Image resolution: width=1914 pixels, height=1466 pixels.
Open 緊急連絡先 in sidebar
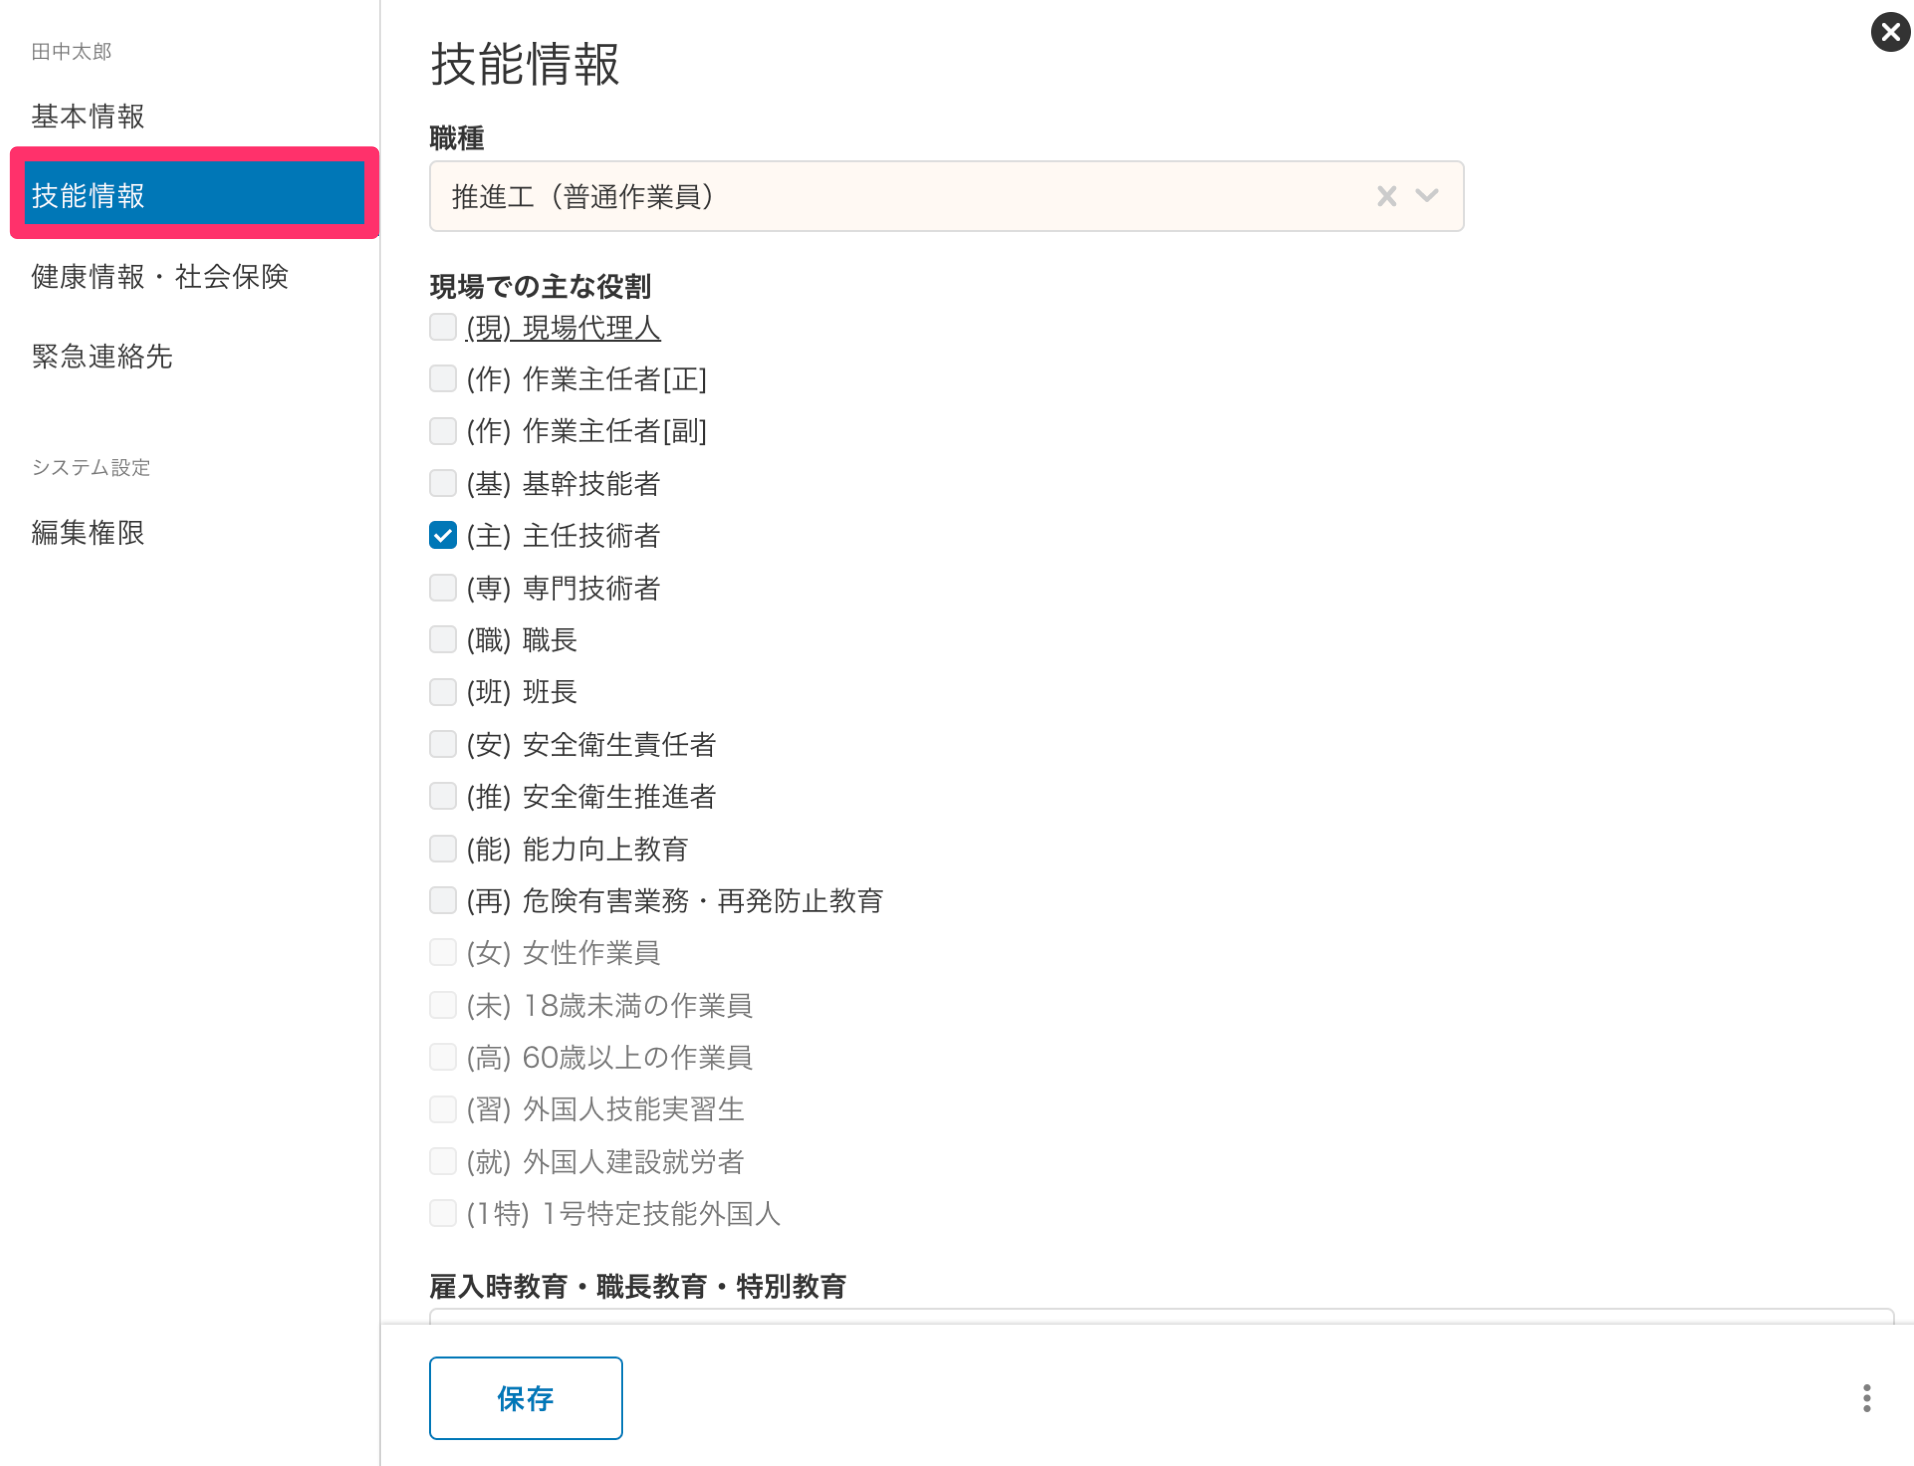click(x=102, y=356)
